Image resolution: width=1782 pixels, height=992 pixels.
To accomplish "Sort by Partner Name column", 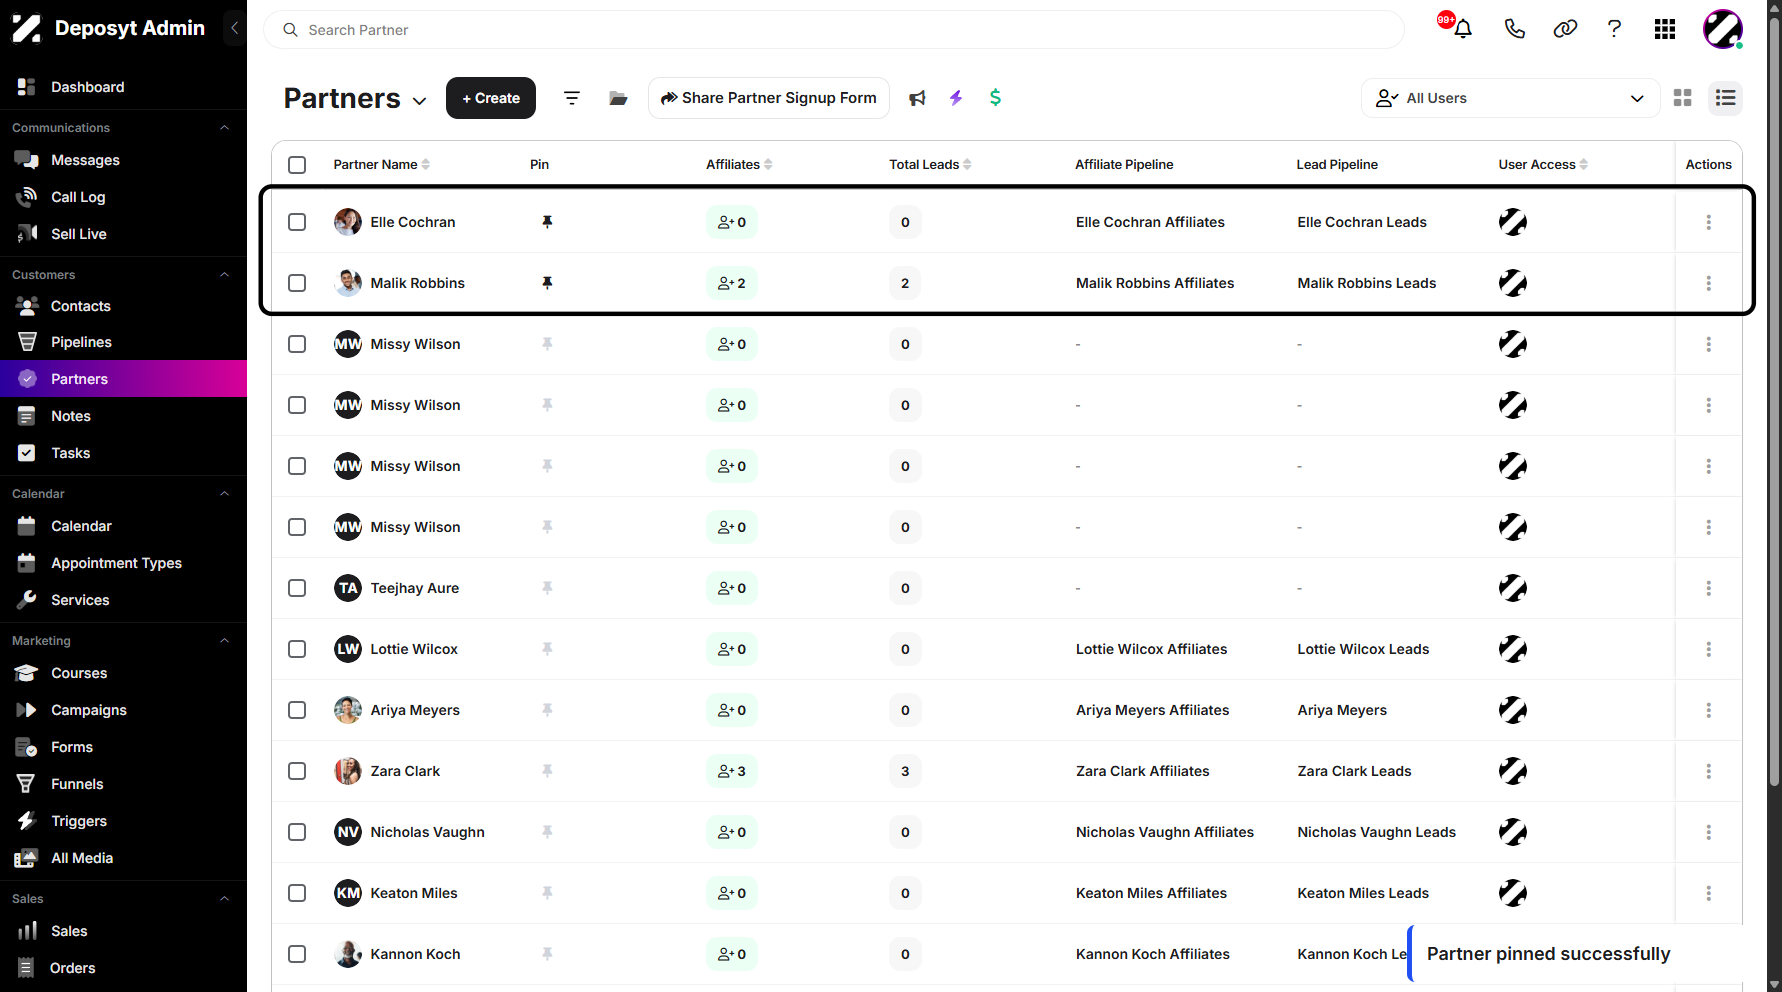I will [x=382, y=165].
